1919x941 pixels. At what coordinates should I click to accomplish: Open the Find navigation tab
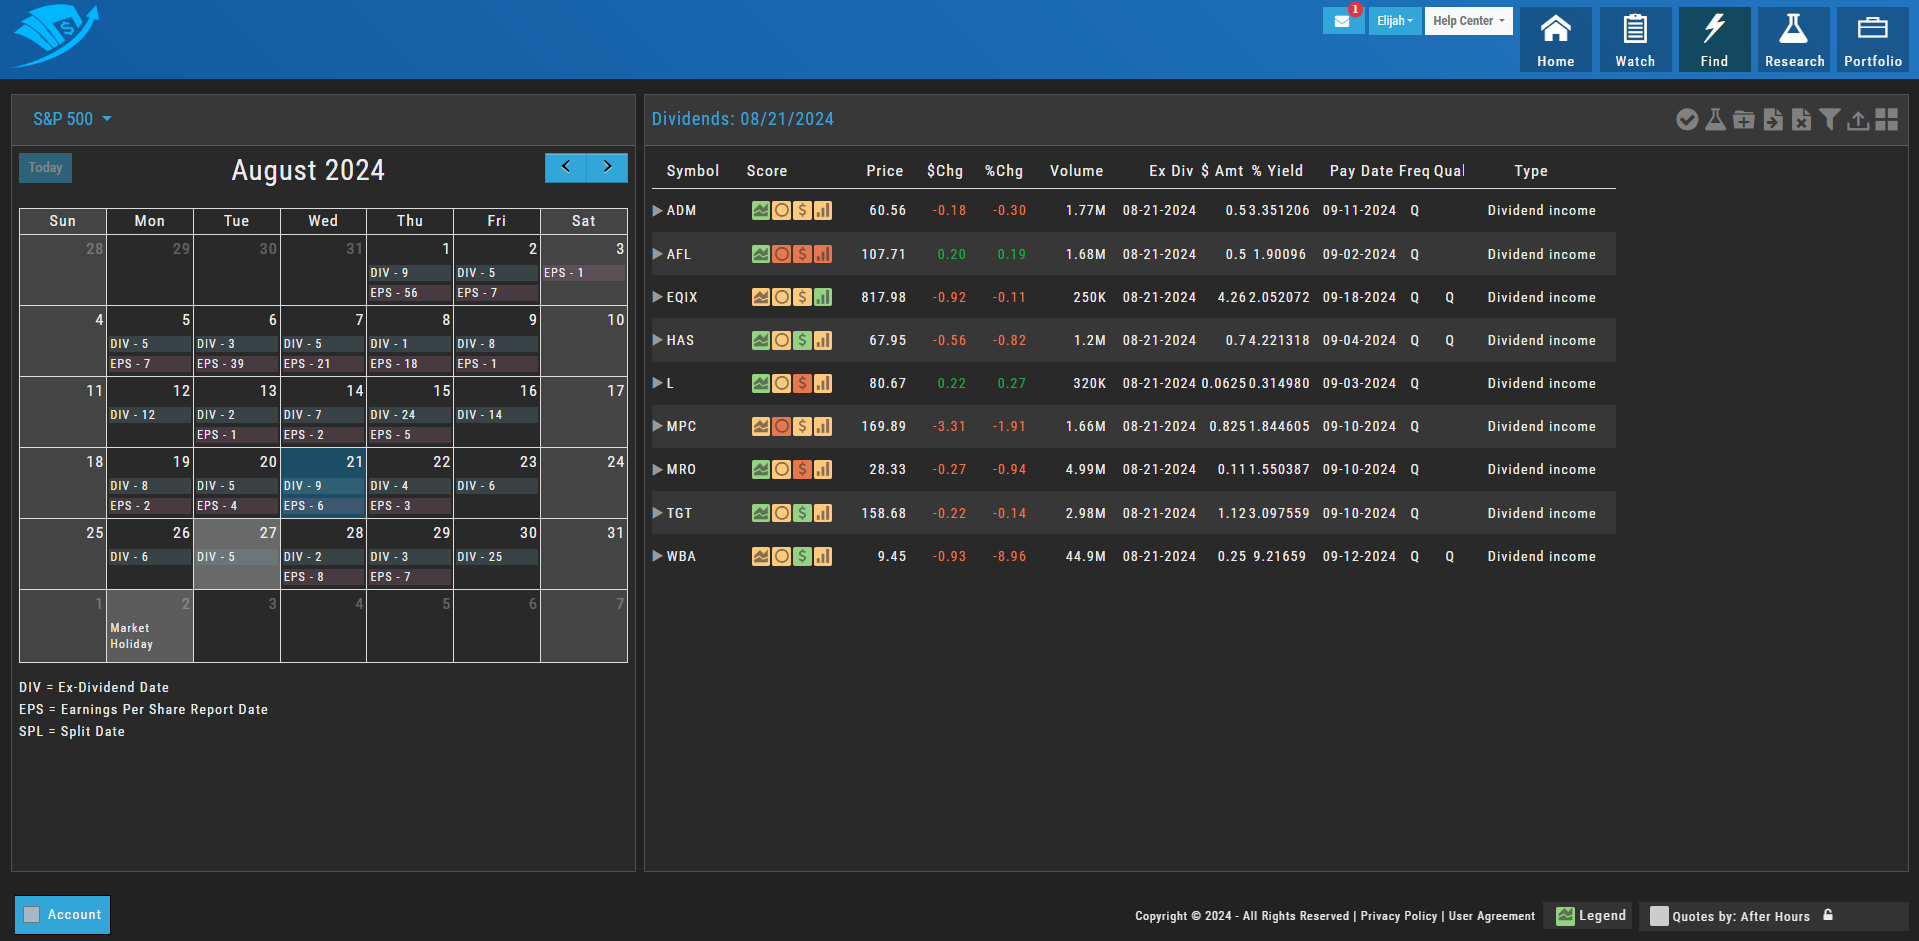1715,40
